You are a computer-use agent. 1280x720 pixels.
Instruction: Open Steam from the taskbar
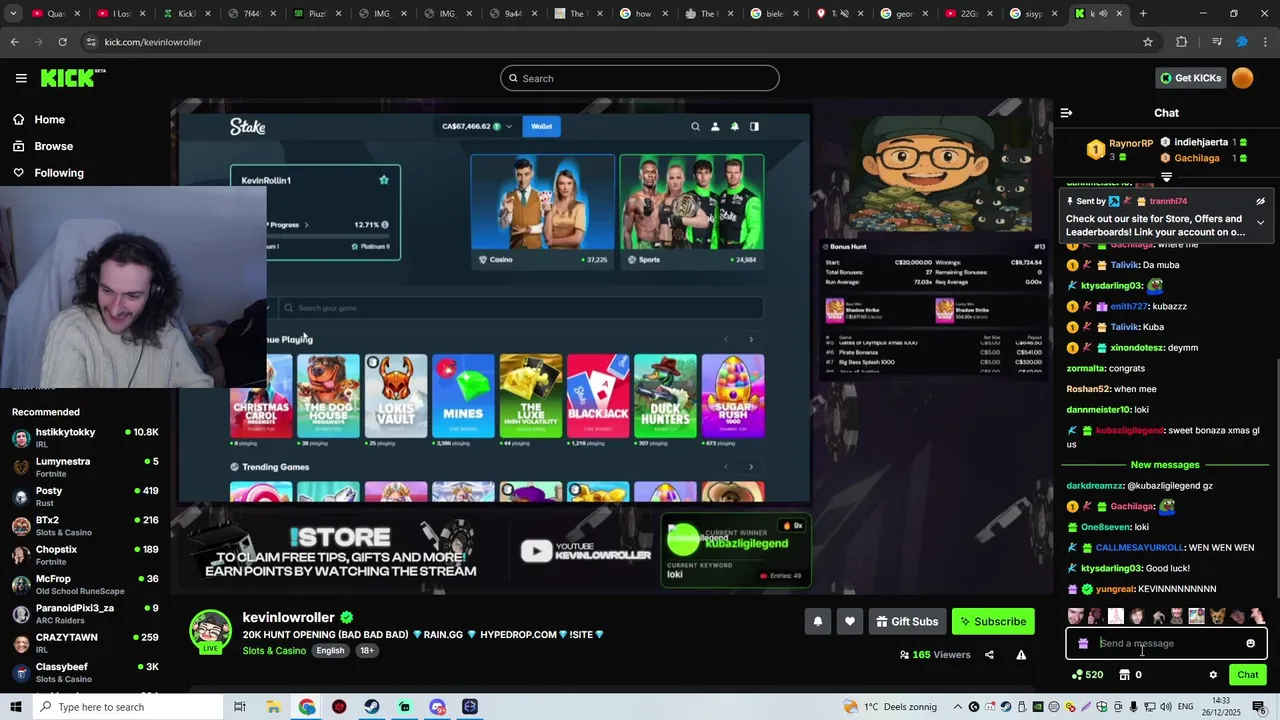coord(371,707)
